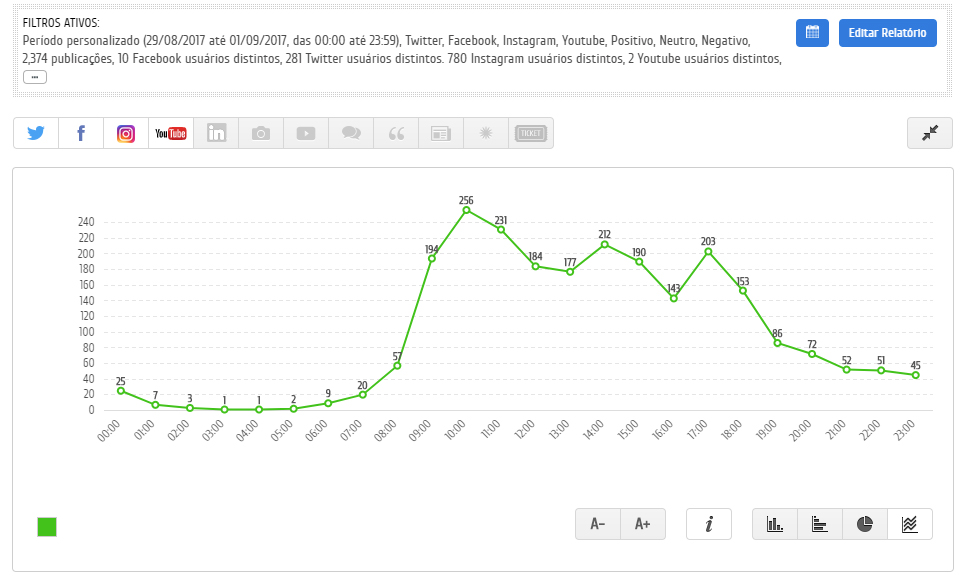Viewport: 961px width, 582px height.
Task: Decrease font size with A- button
Action: click(598, 524)
